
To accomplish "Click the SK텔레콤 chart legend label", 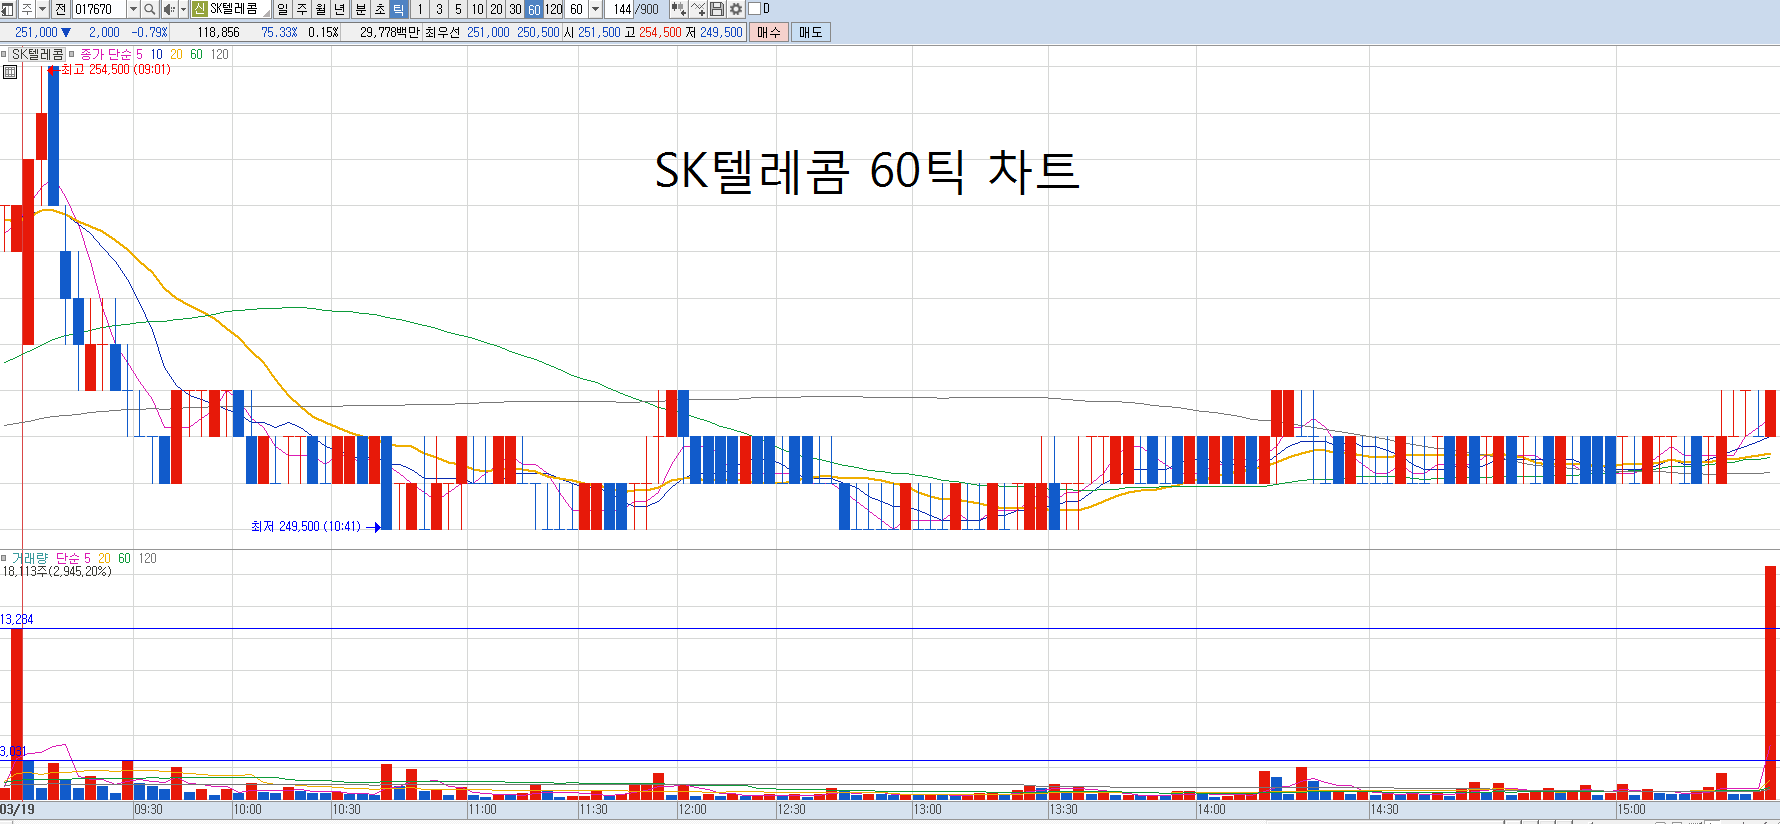I will tap(38, 54).
